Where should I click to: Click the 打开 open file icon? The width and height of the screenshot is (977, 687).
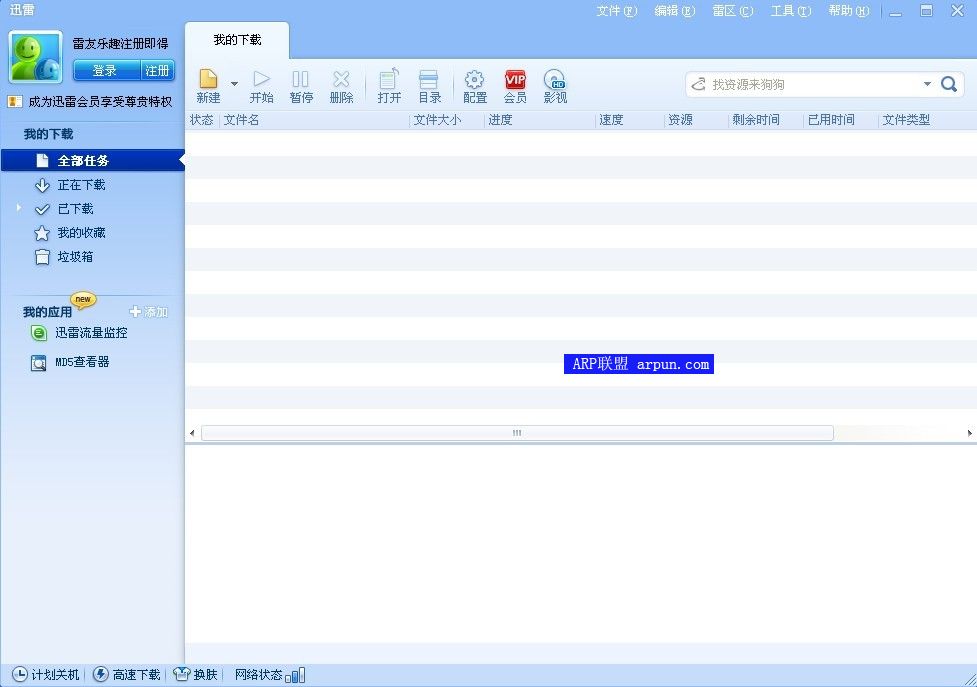(389, 80)
